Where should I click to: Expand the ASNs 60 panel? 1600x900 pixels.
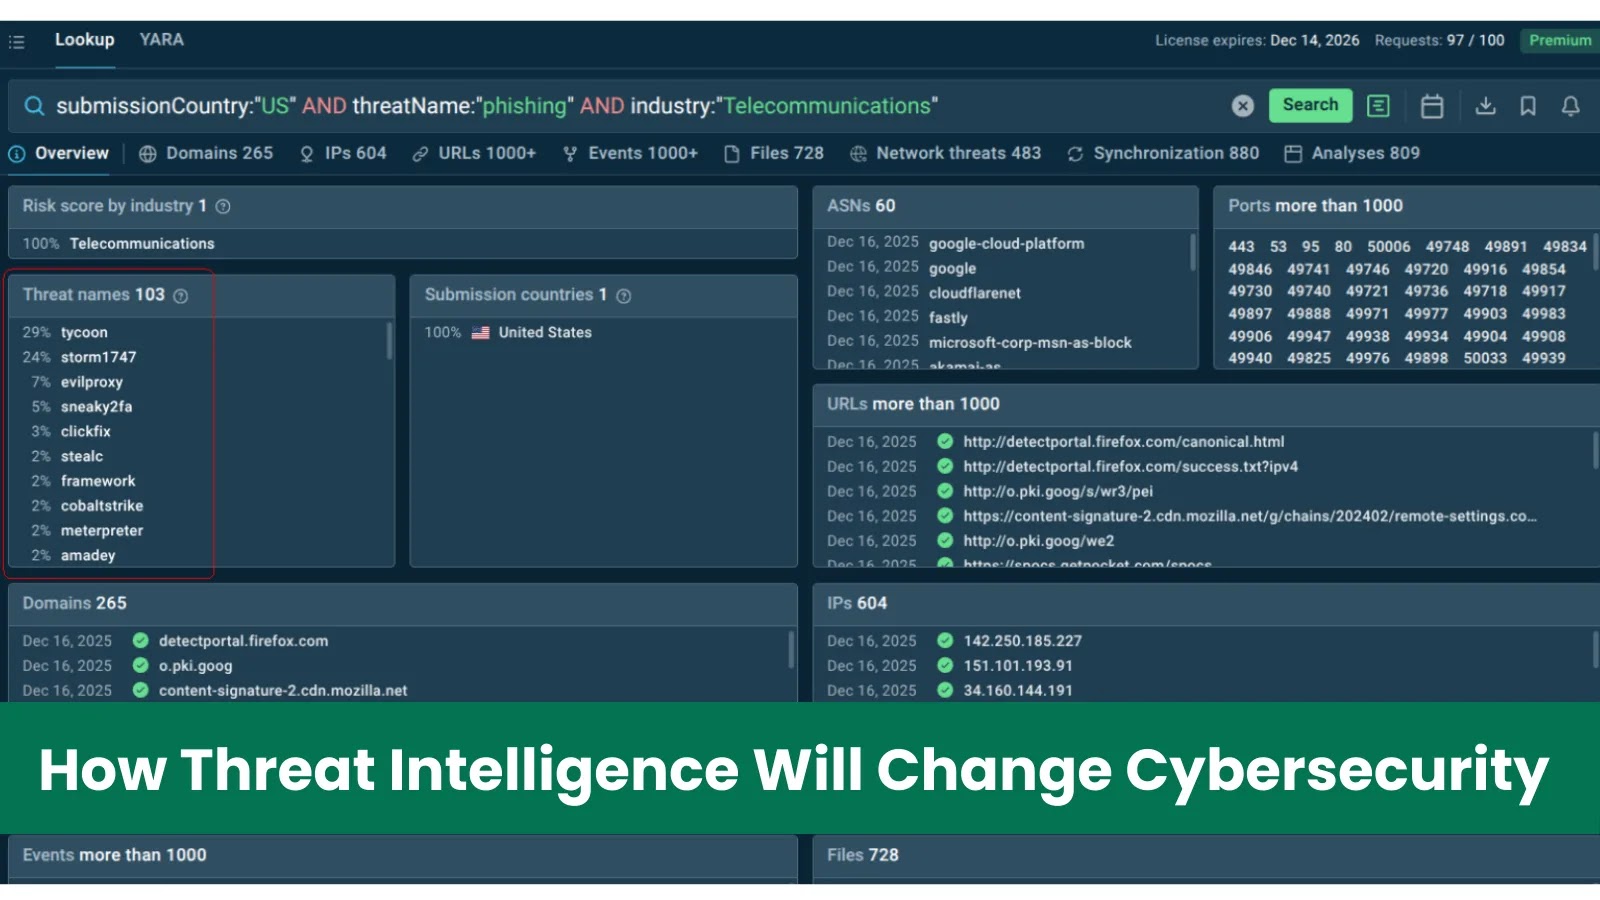point(858,205)
